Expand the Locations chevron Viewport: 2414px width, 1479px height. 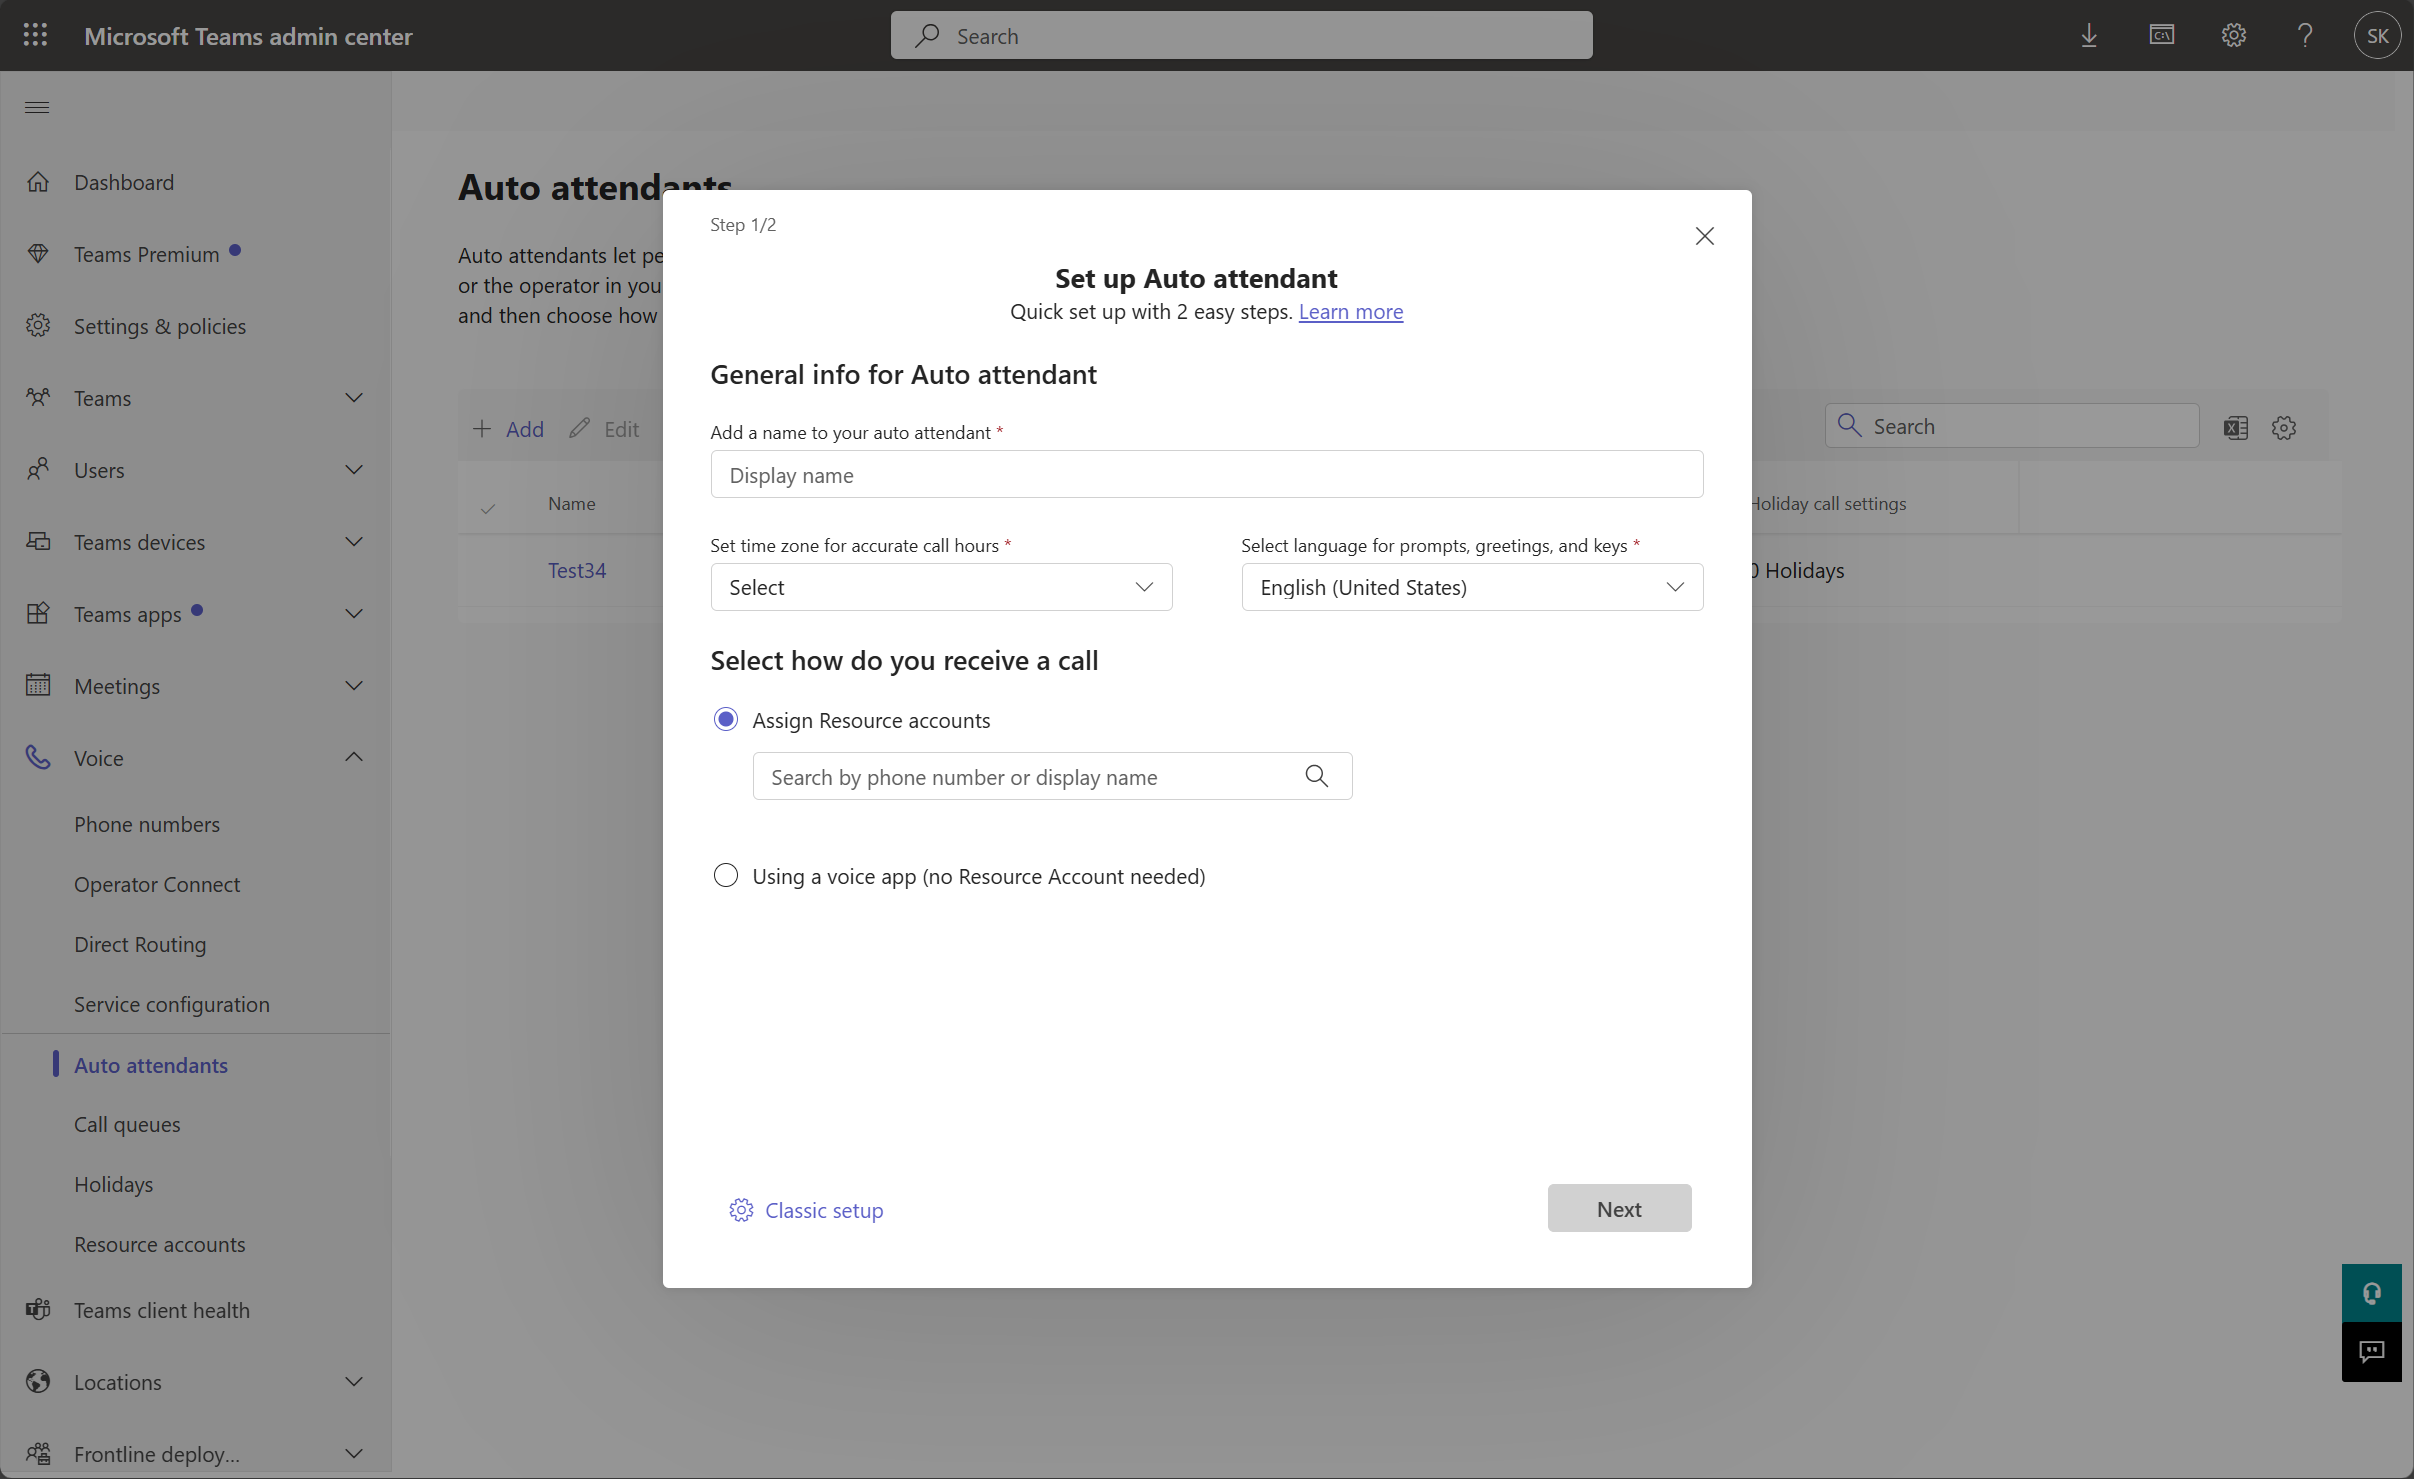pyautogui.click(x=354, y=1382)
